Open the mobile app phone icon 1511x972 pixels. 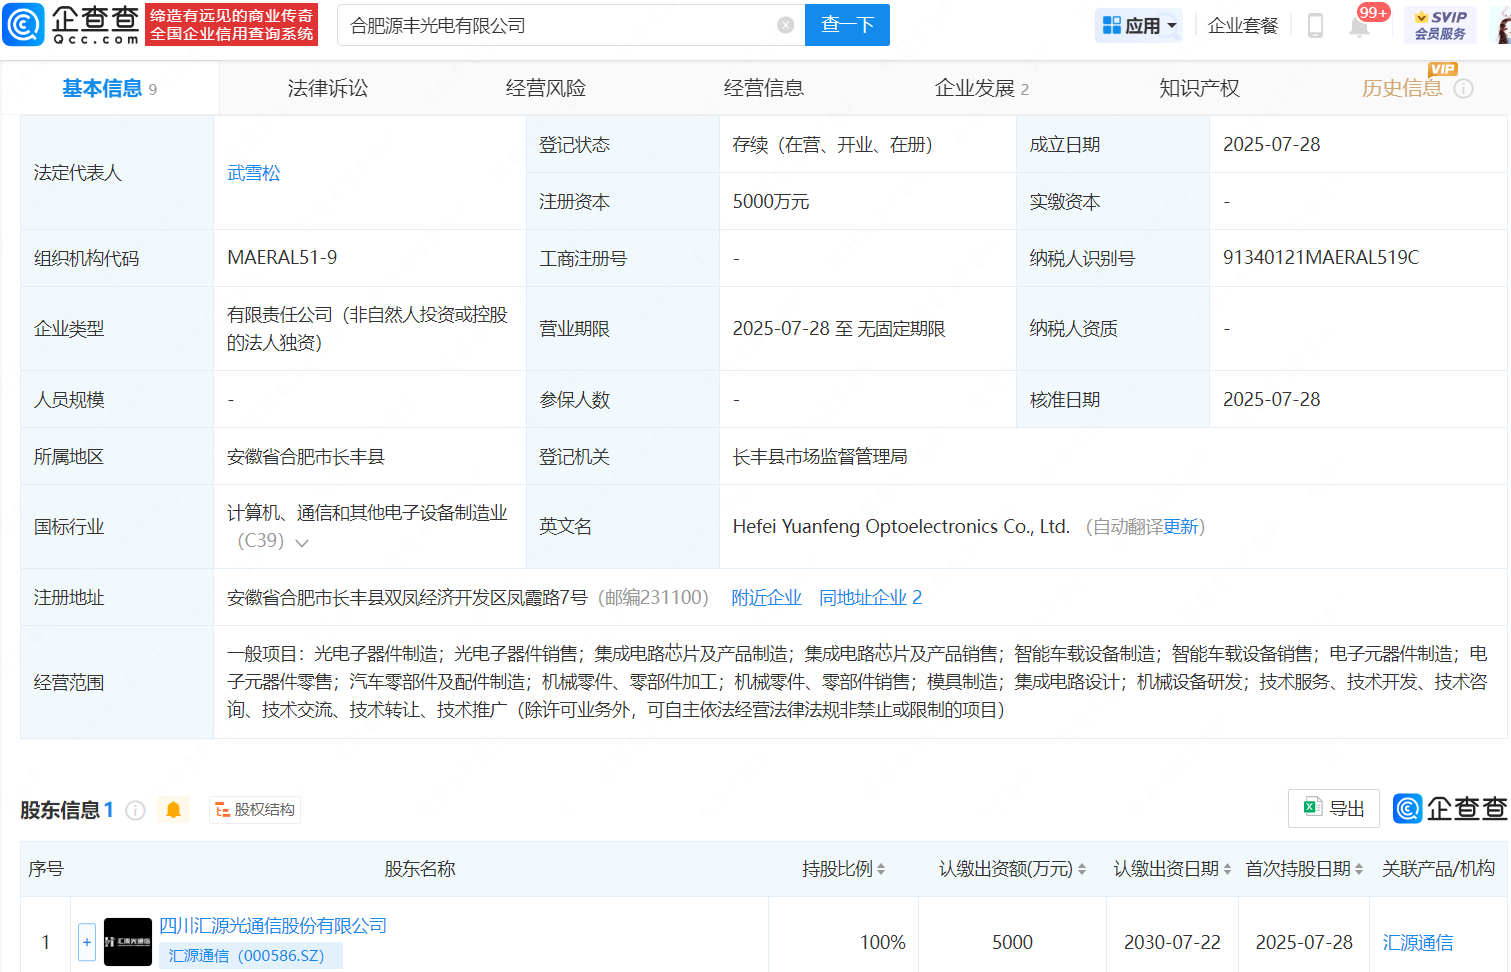[1315, 25]
